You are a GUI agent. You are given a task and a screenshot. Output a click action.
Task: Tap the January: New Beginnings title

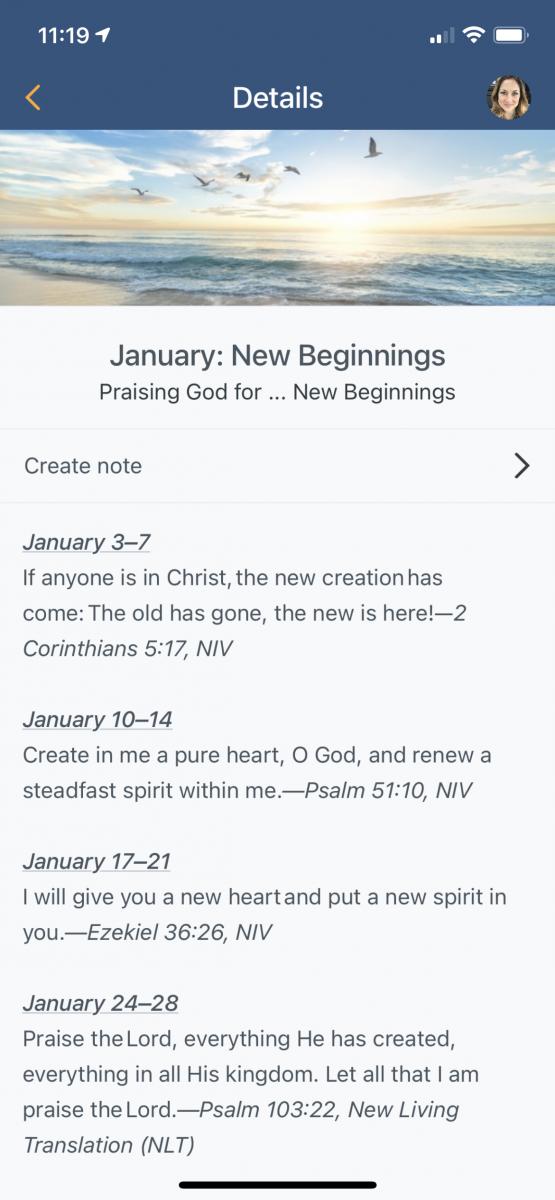pos(277,355)
